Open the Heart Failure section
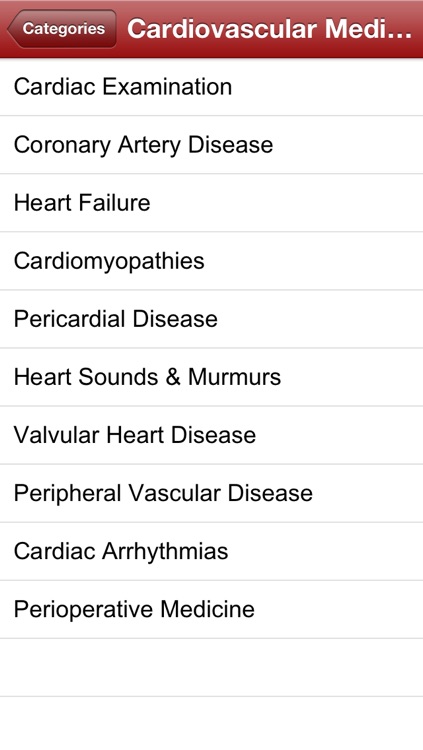The height and width of the screenshot is (750, 423). 212,203
